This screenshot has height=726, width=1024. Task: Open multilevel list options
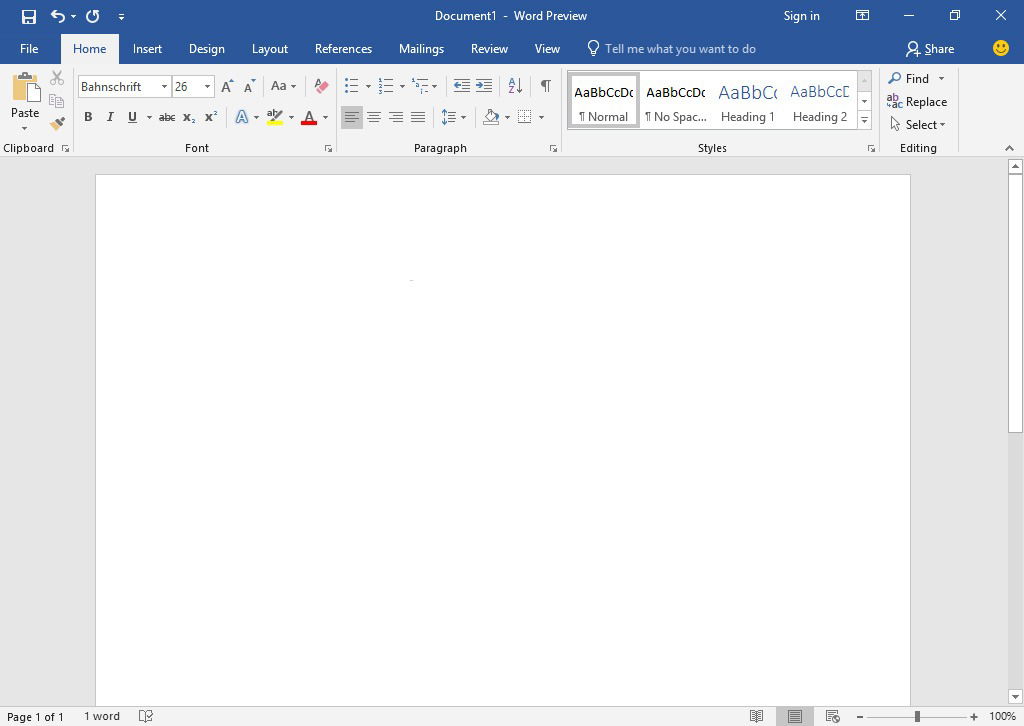(x=424, y=86)
